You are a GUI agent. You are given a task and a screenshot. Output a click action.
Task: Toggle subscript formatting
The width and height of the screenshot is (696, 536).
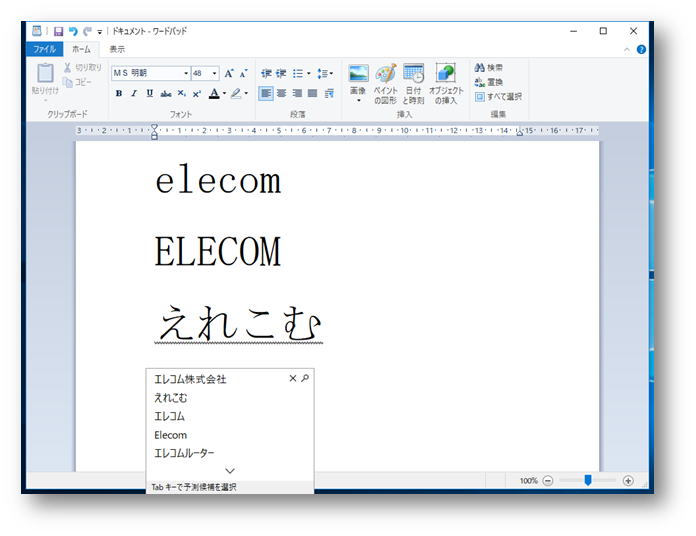click(182, 93)
